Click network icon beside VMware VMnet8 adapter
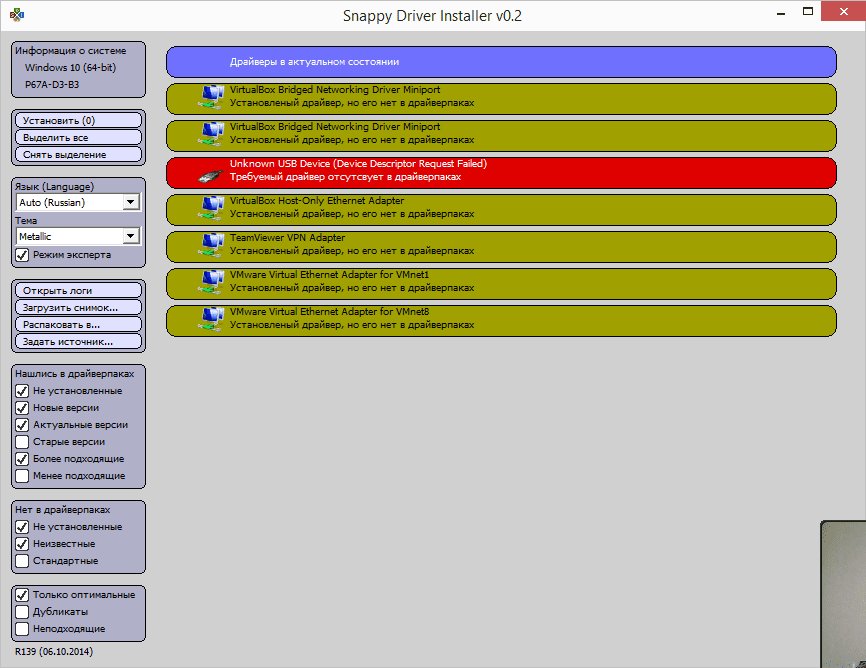The image size is (866, 668). coord(212,319)
